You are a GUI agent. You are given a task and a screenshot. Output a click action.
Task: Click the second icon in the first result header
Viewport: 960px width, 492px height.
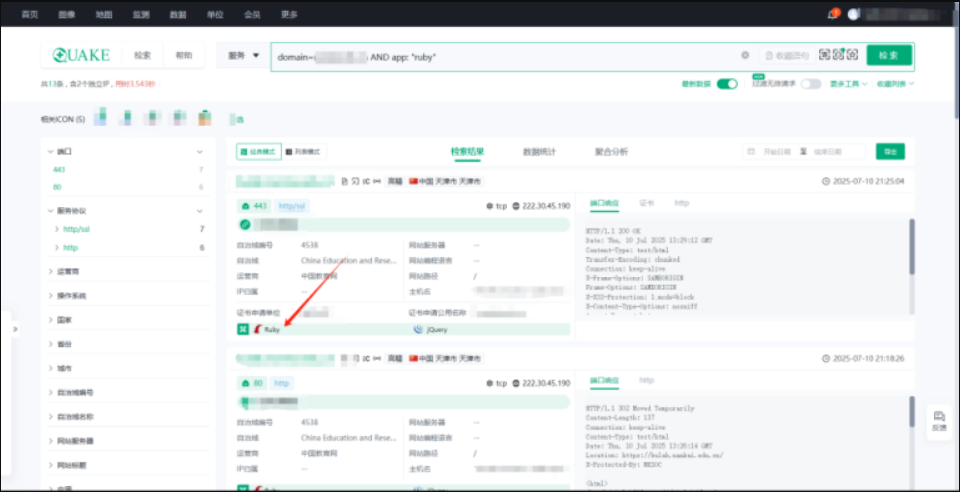pos(355,181)
